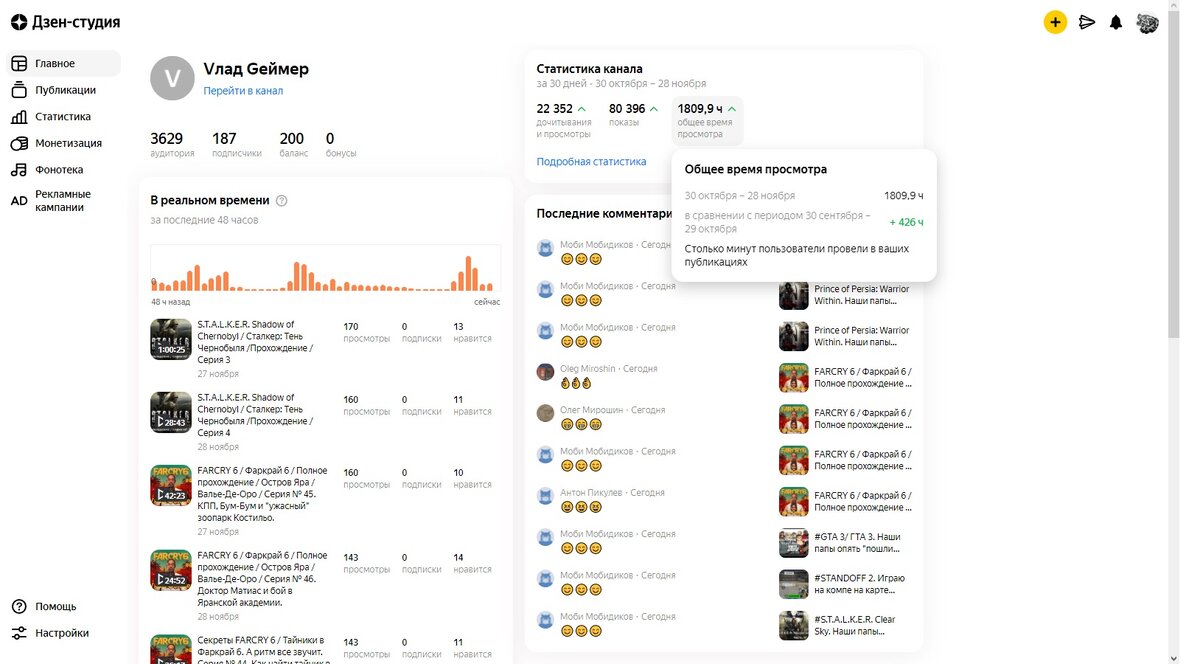Viewport: 1200px width, 664px height.
Task: Click the Олег Мирошин commenter avatar
Action: coord(545,413)
